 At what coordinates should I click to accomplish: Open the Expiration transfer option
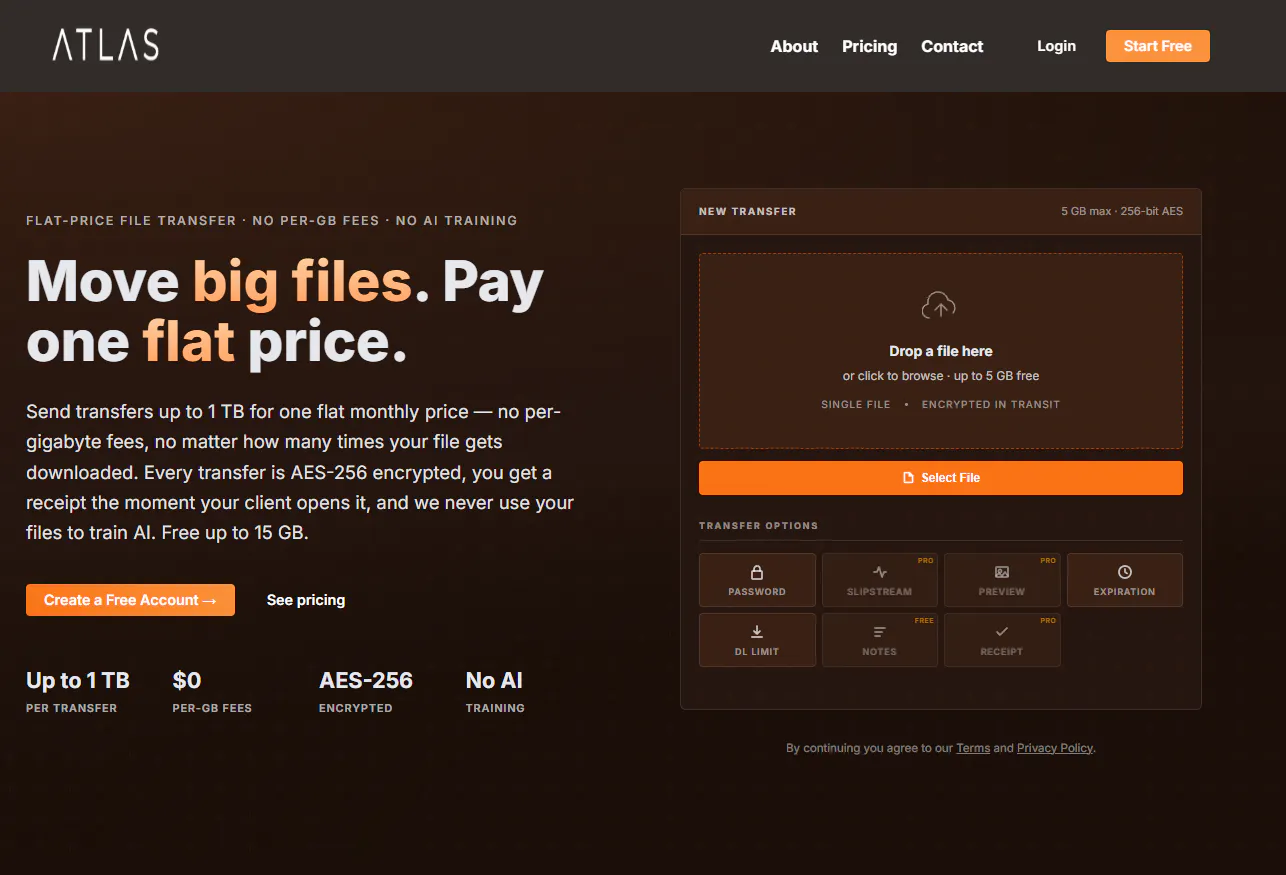point(1125,580)
